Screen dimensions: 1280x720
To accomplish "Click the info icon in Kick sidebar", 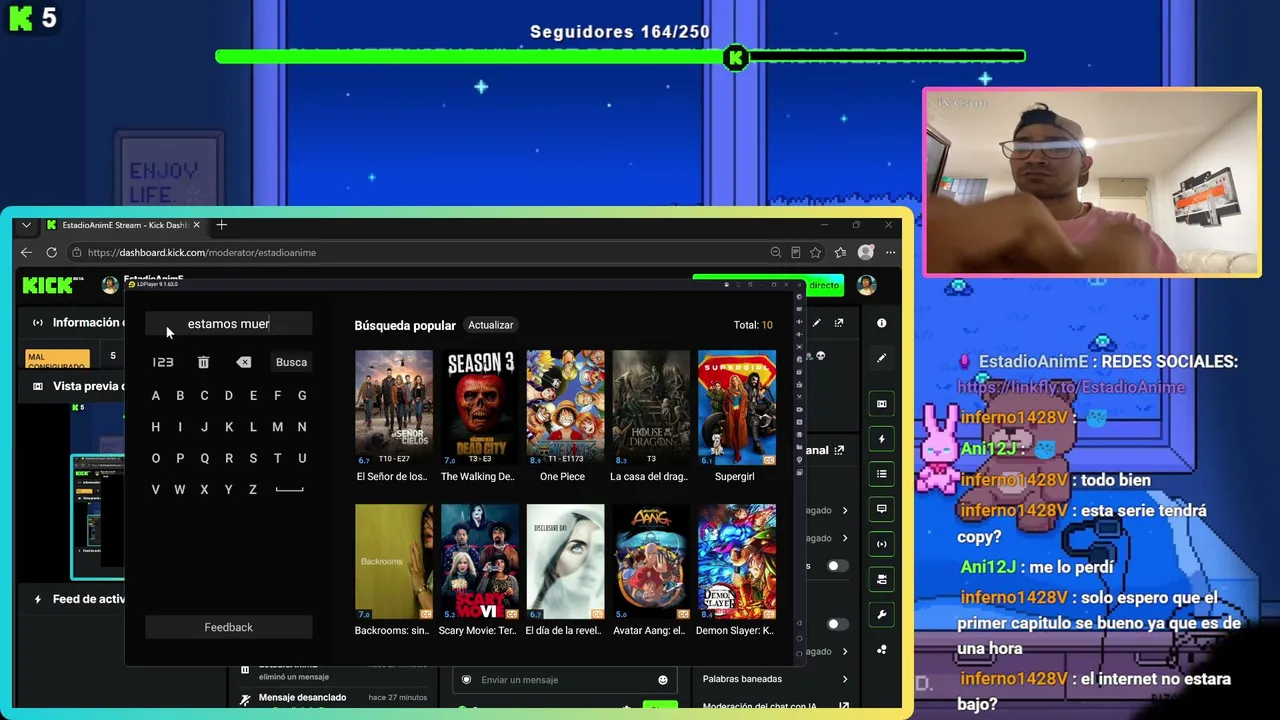I will pos(881,323).
